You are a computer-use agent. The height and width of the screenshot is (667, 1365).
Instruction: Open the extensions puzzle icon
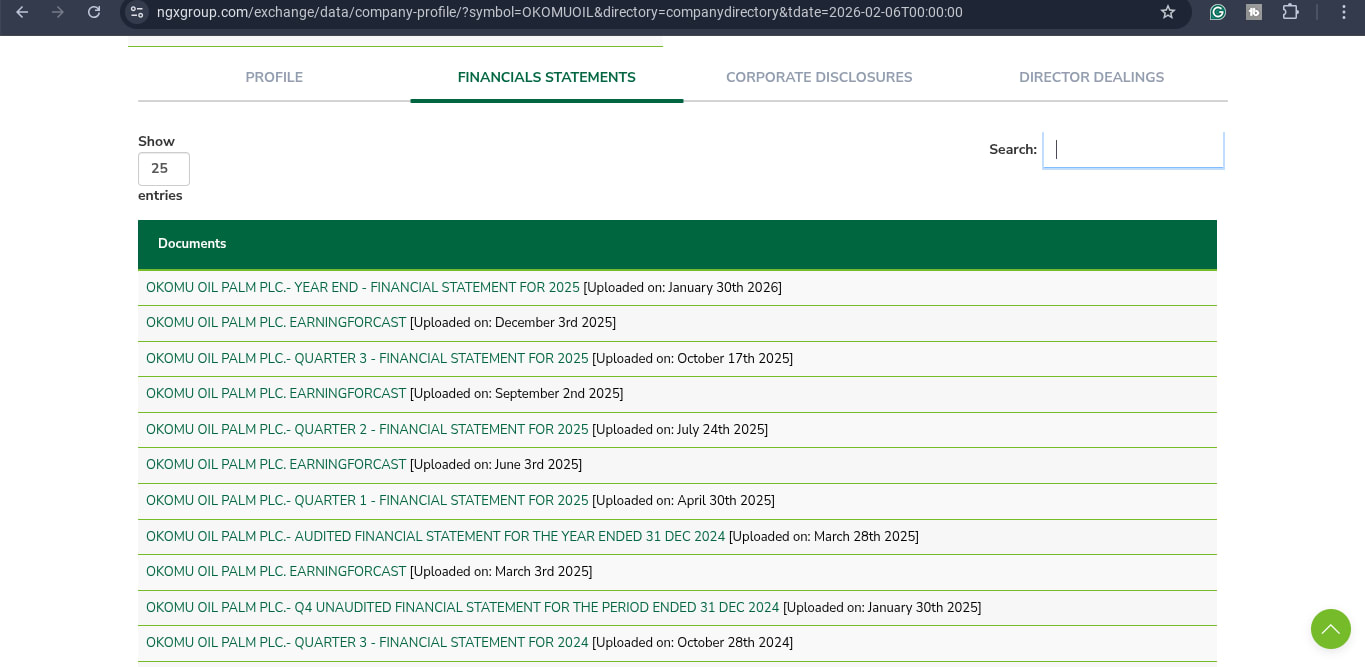(1291, 12)
